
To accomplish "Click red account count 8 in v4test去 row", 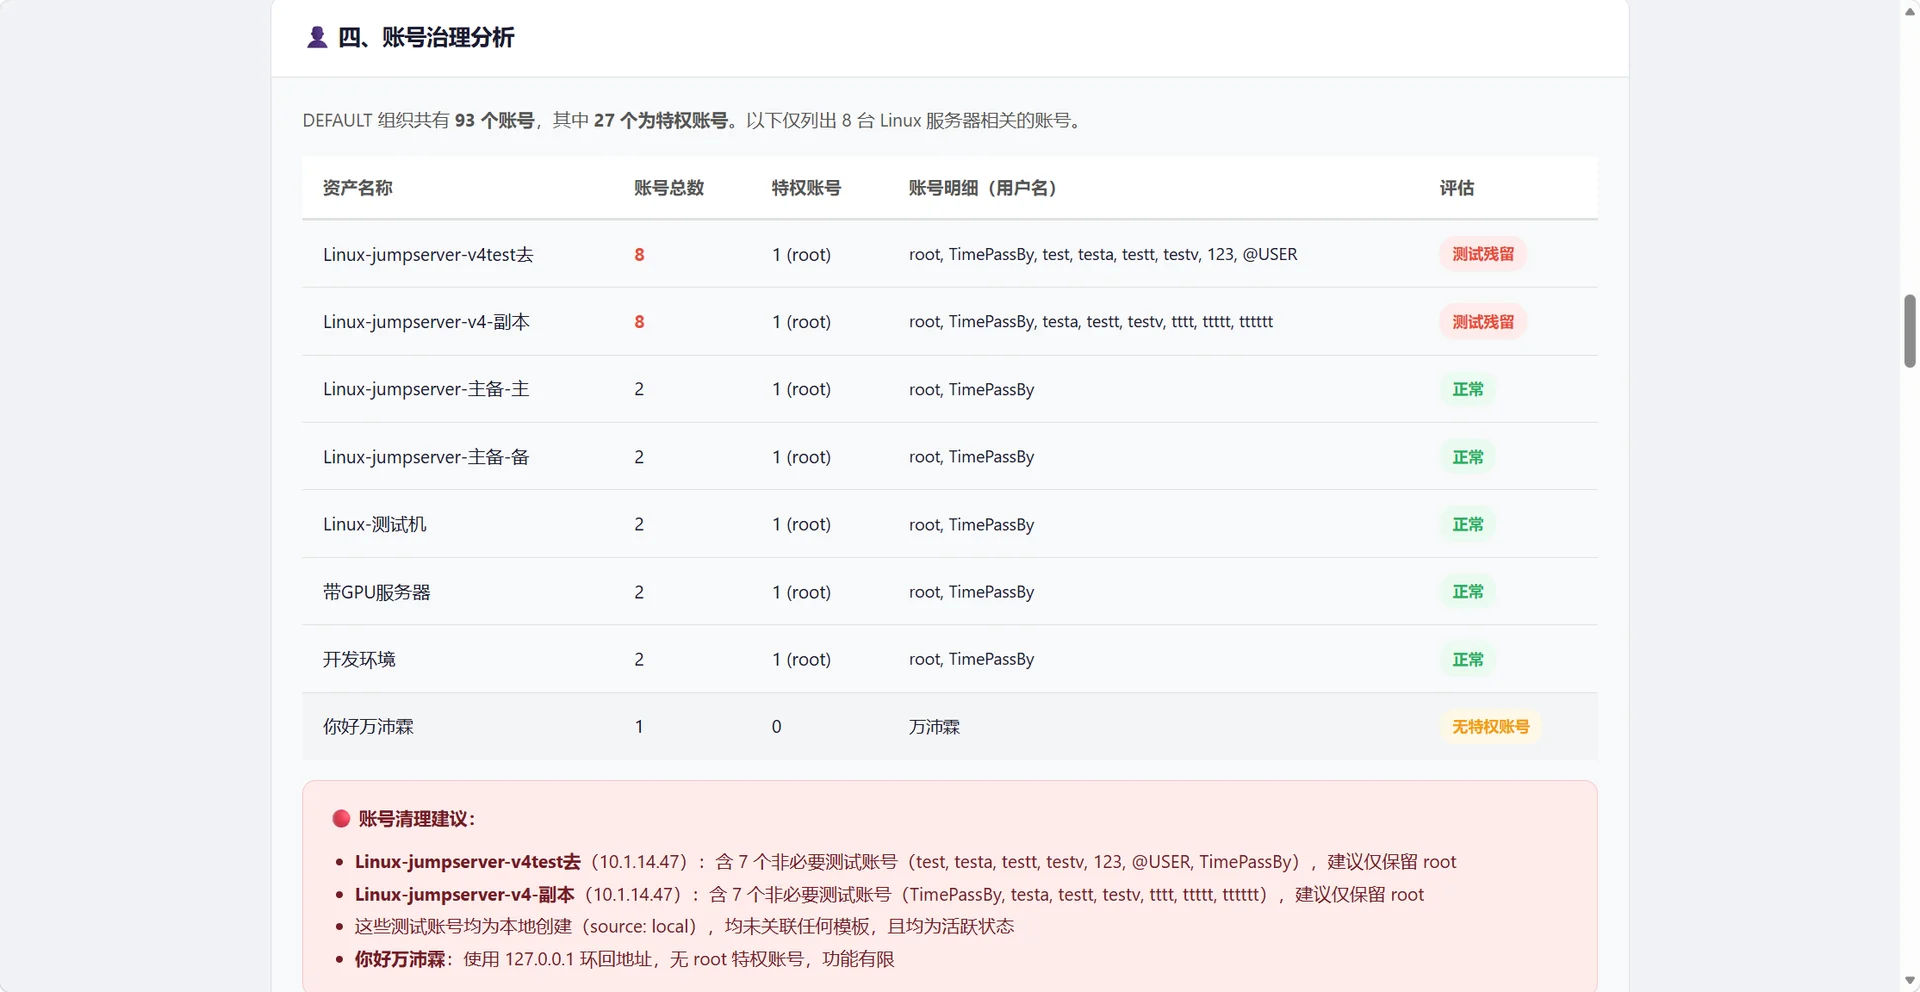I will (x=639, y=255).
